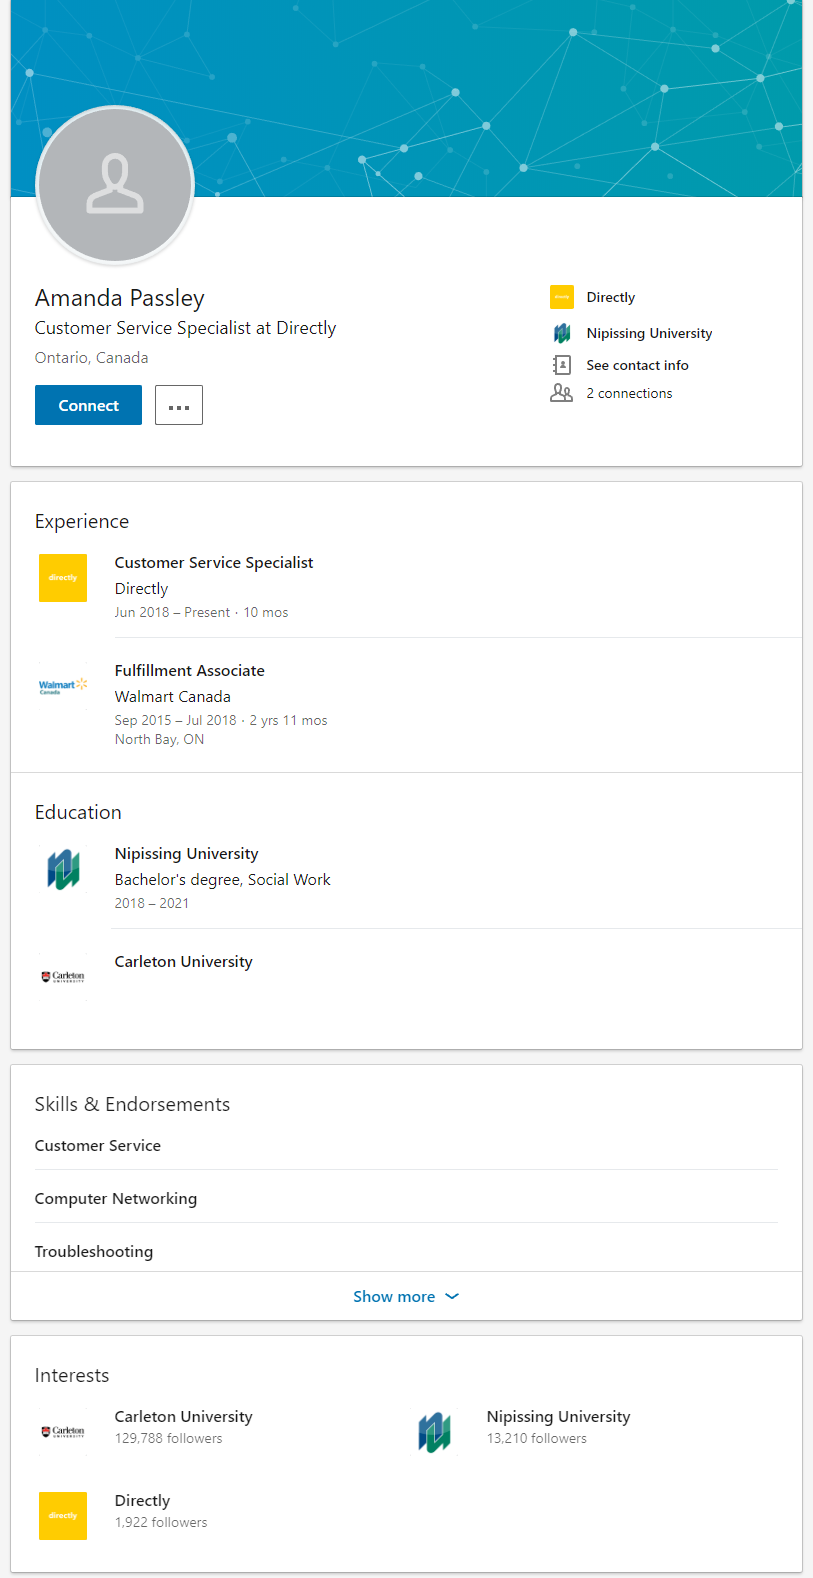This screenshot has width=813, height=1578.
Task: Open the Directly logo in profile summary
Action: tap(562, 297)
